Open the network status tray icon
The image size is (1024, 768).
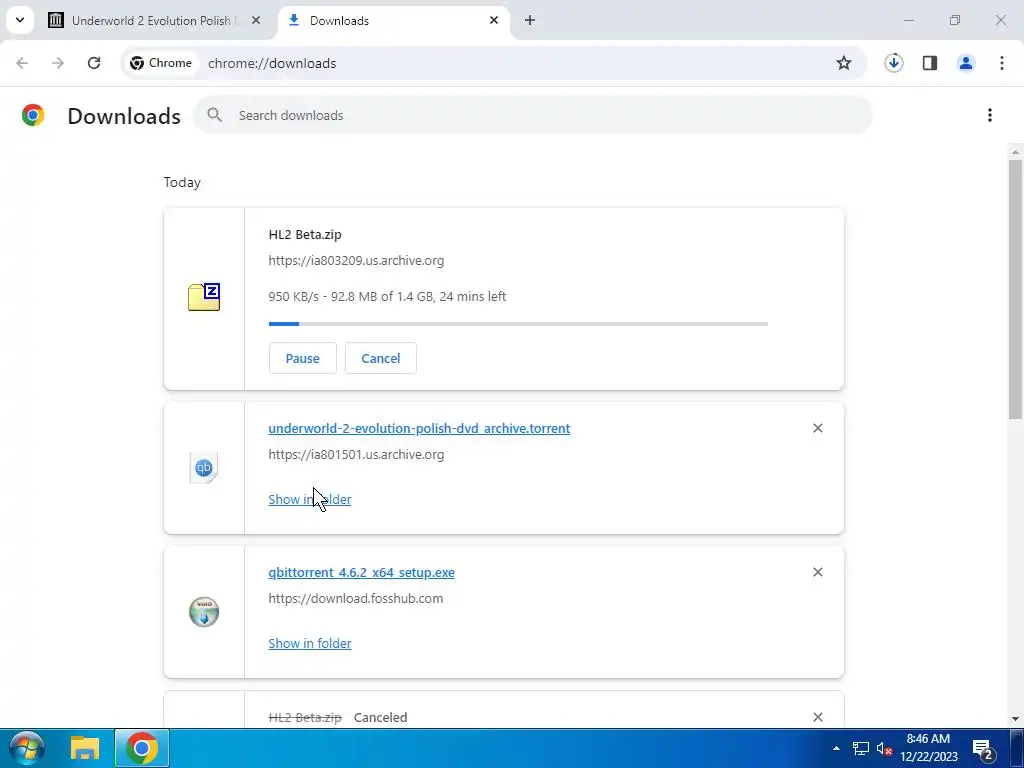[x=861, y=748]
